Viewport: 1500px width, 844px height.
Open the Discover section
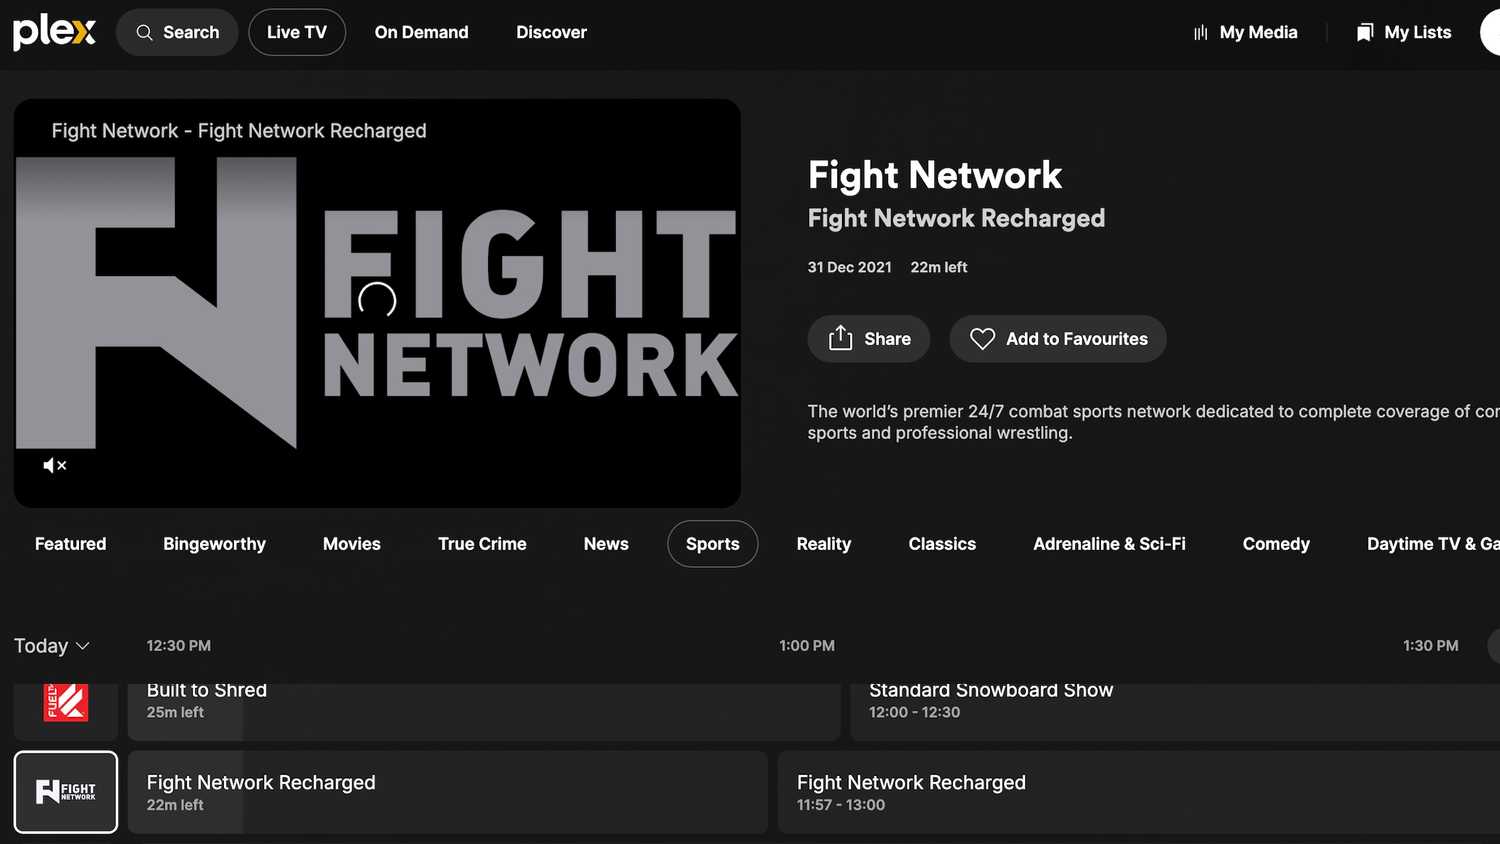click(x=551, y=32)
